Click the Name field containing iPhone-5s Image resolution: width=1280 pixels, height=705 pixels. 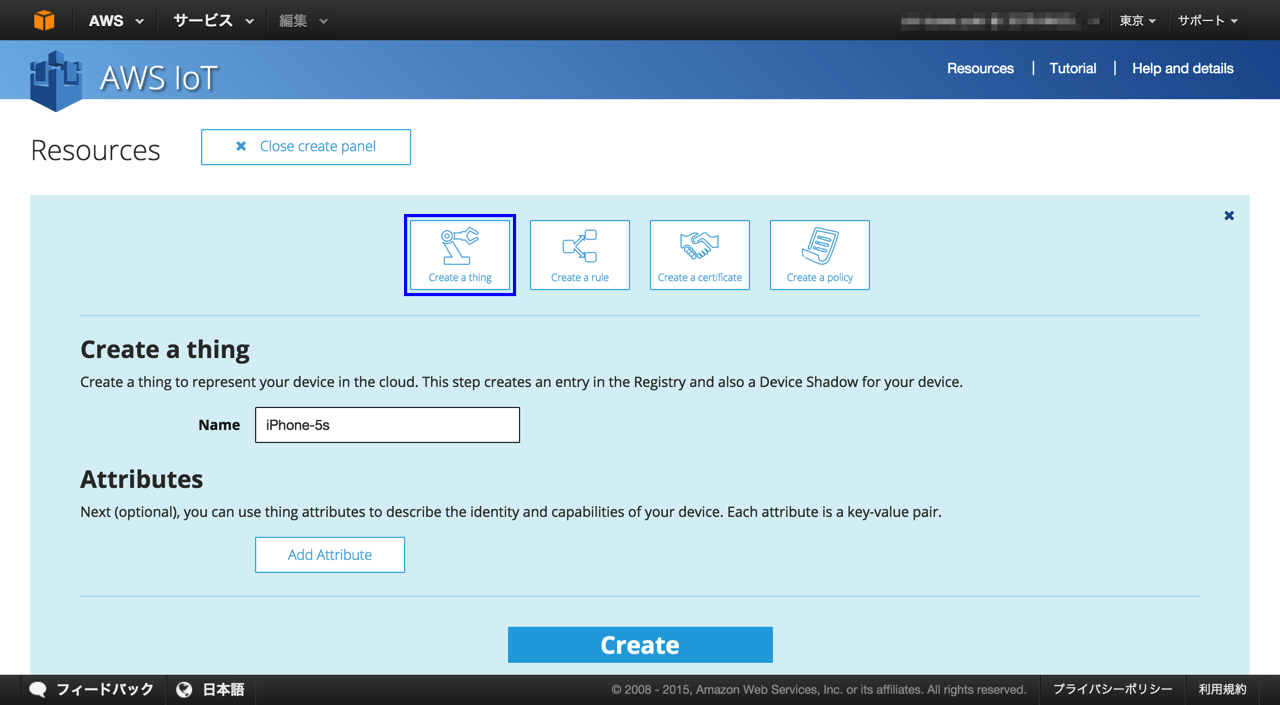coord(387,424)
